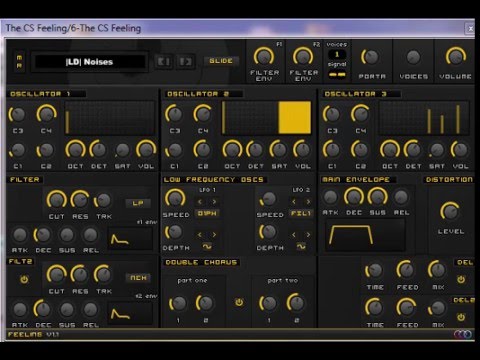Click the VOICES knob
This screenshot has height=360, width=480.
click(x=413, y=57)
